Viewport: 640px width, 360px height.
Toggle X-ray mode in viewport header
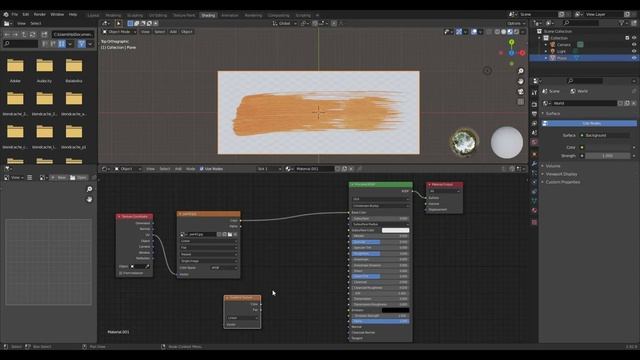pos(489,31)
